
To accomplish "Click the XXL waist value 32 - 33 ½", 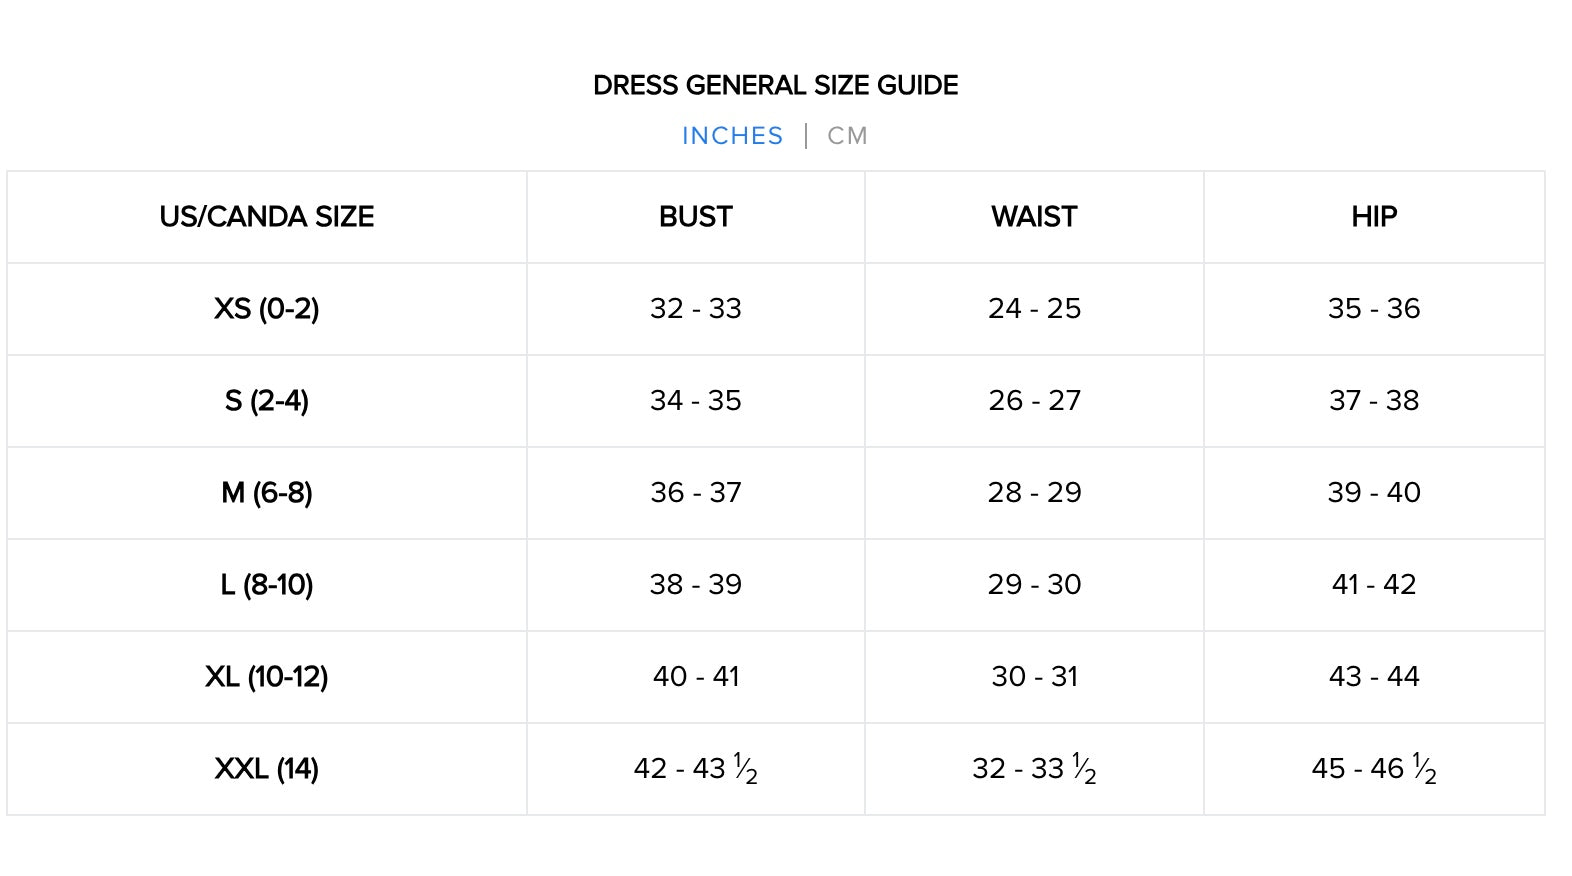I will coord(1034,769).
